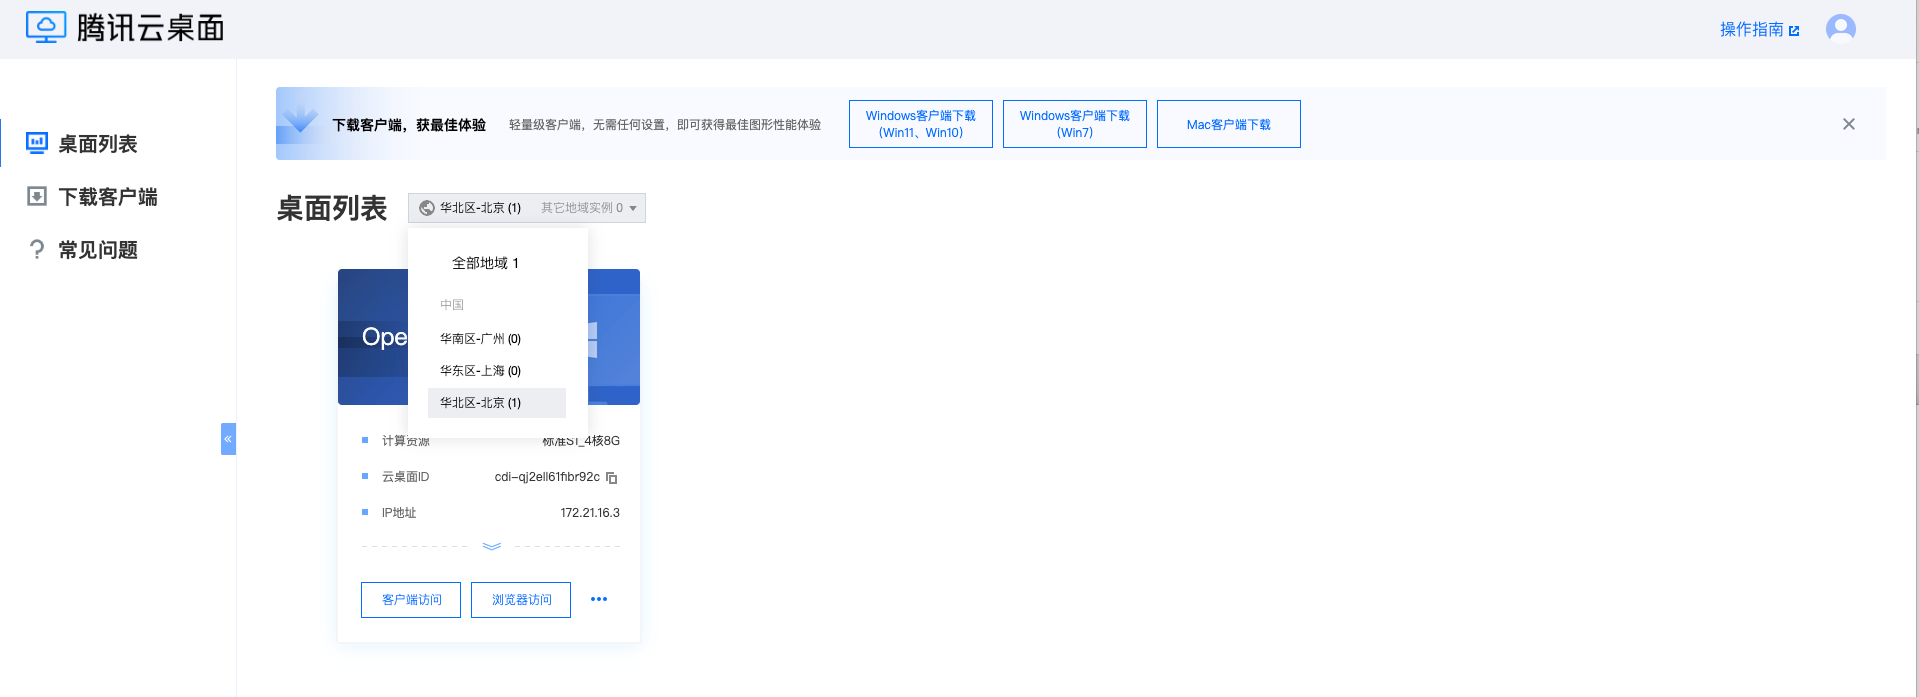Click the download arrow icon in banner
Viewport: 1919px width, 697px height.
point(299,120)
